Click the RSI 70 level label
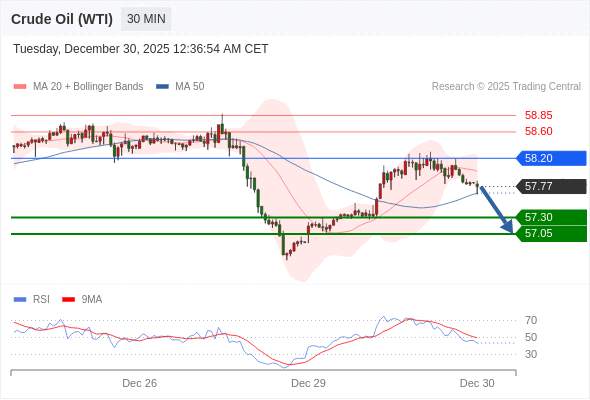Image resolution: width=590 pixels, height=400 pixels. [531, 321]
